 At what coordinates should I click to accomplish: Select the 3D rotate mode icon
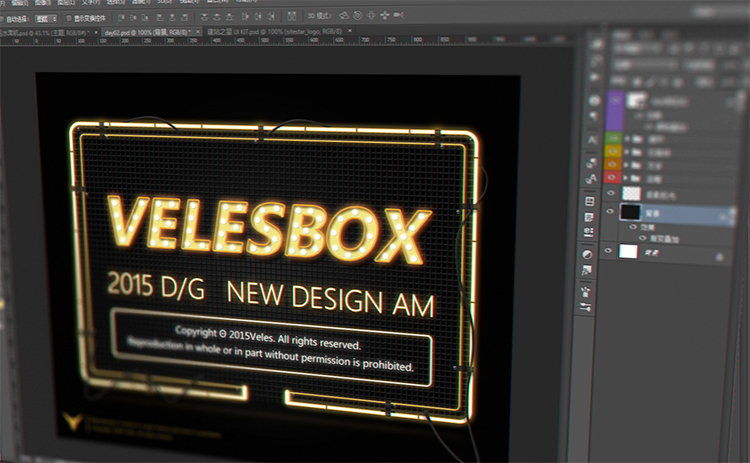tap(344, 15)
